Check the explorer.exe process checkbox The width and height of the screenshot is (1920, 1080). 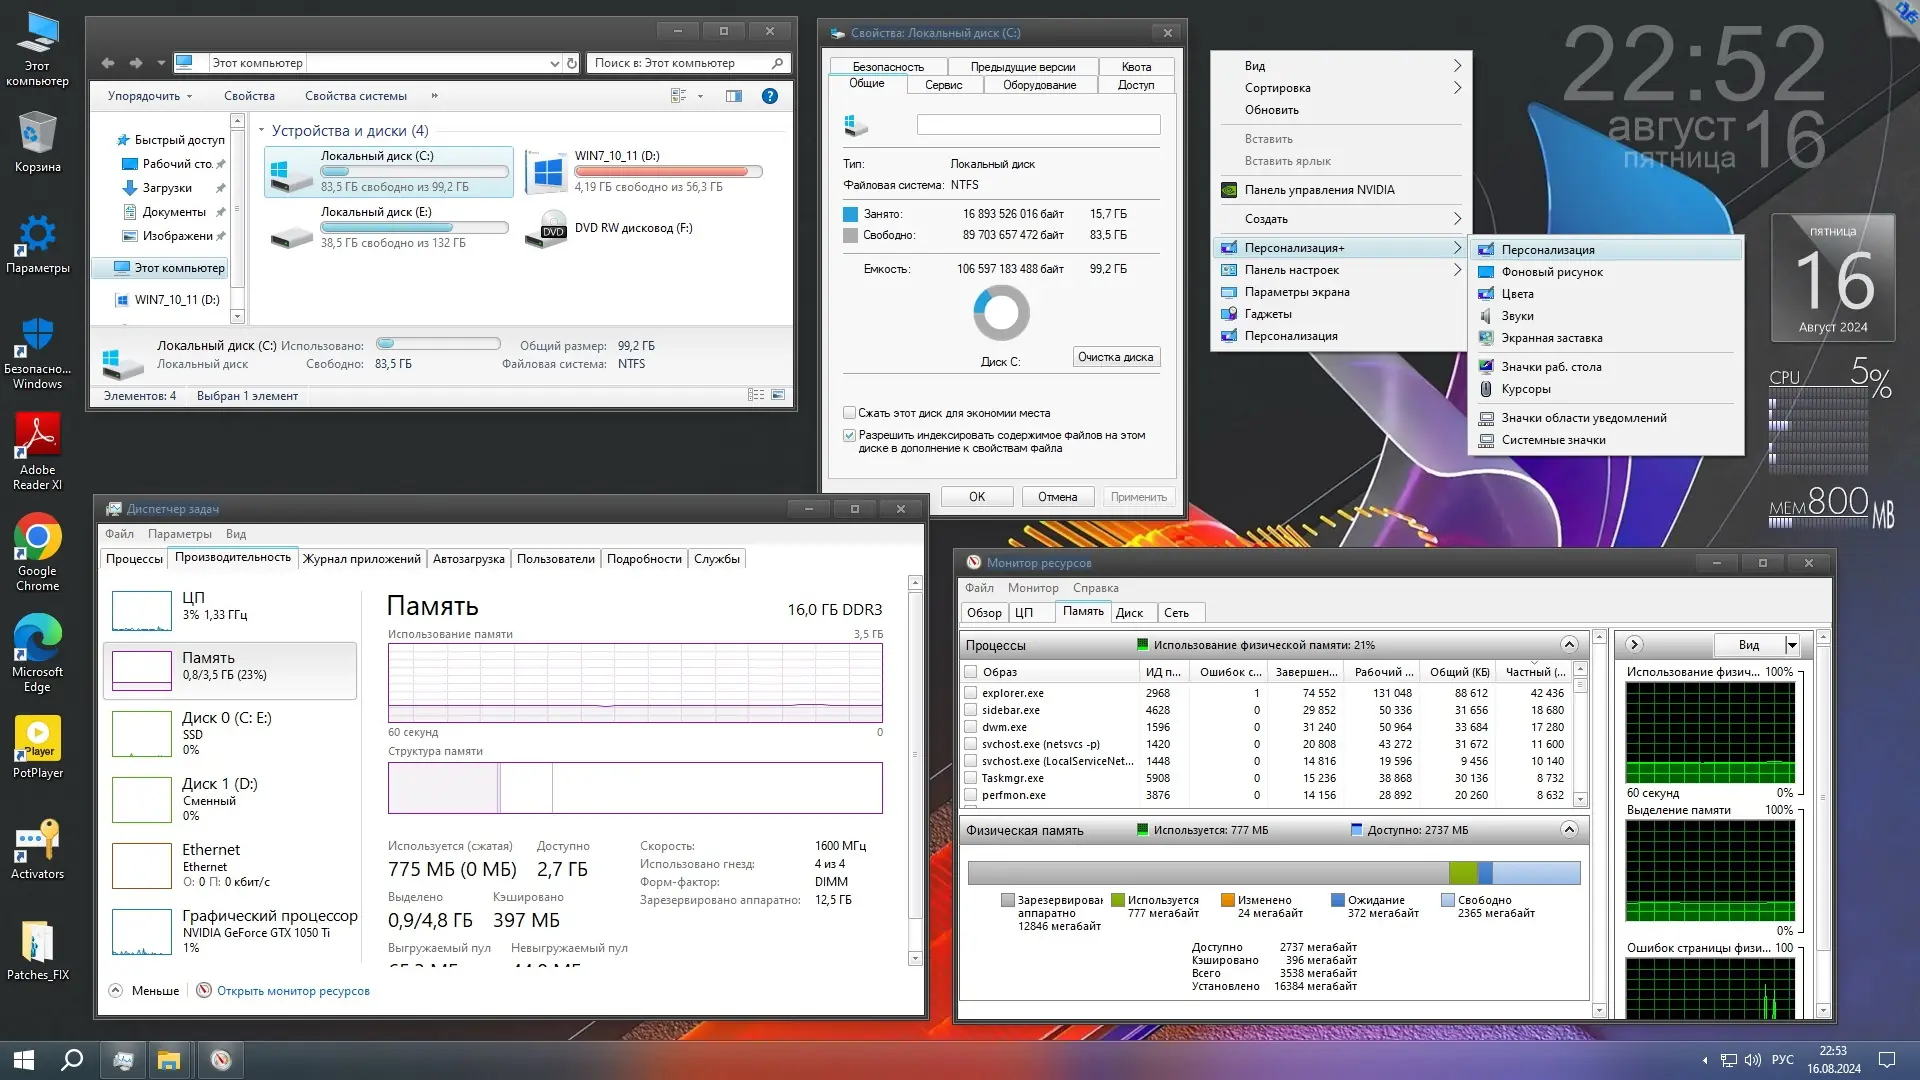[x=970, y=693]
